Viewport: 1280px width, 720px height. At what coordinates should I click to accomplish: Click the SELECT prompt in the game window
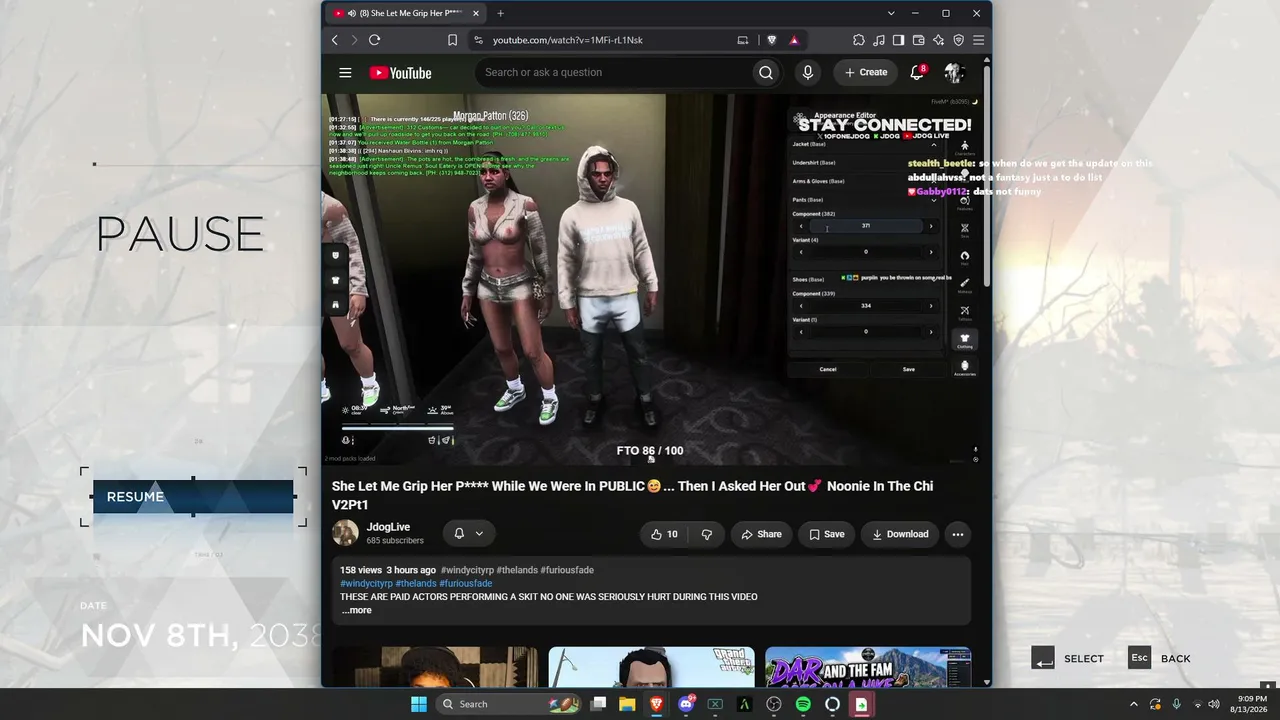[1068, 658]
